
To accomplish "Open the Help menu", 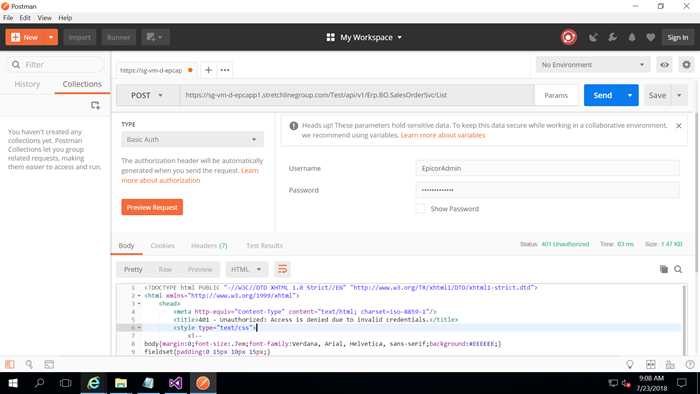I will coord(65,18).
